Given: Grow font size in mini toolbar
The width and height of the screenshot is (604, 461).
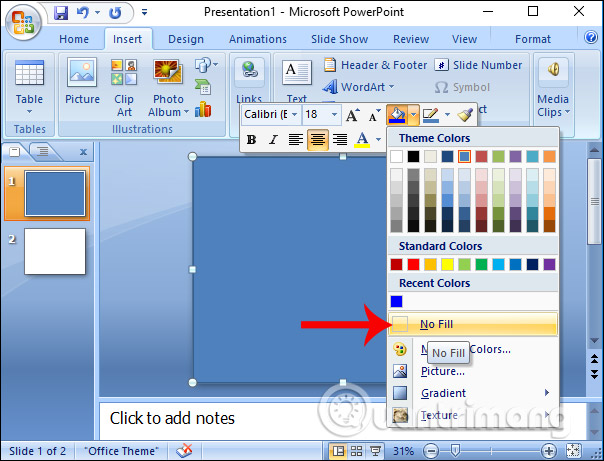Looking at the screenshot, I should coord(352,115).
